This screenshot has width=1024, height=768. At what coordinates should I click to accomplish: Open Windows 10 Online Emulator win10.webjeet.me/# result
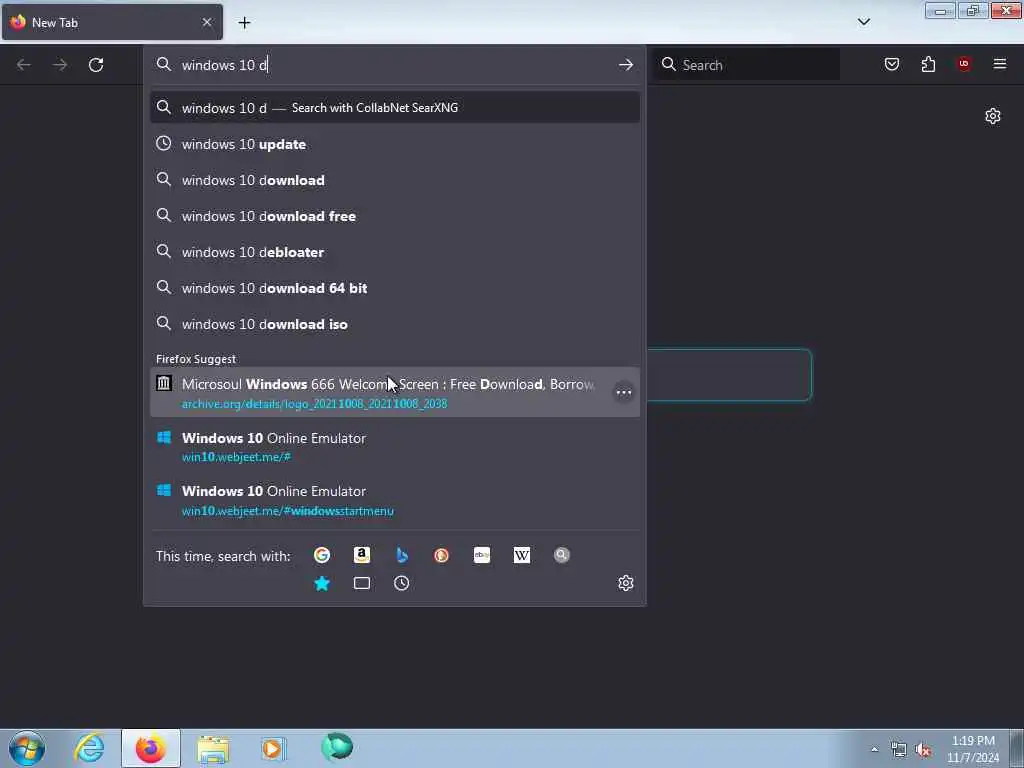coord(395,447)
